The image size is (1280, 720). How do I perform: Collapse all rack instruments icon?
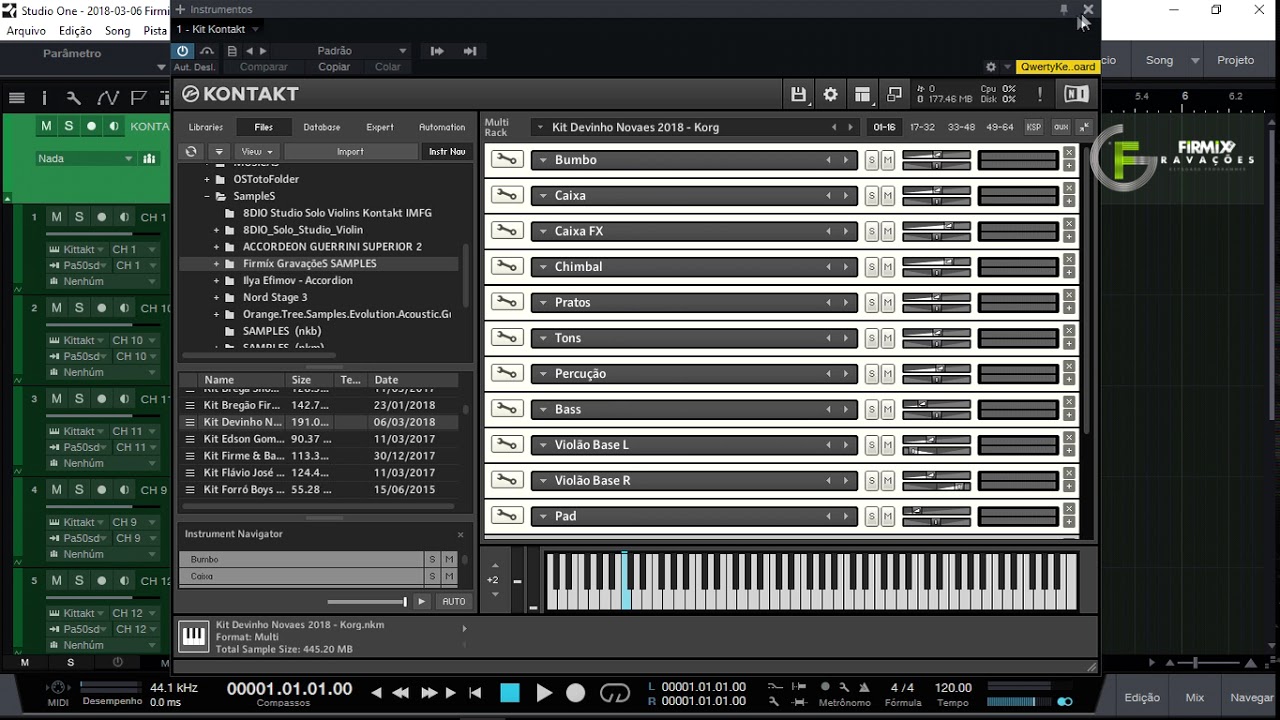pyautogui.click(x=1085, y=127)
